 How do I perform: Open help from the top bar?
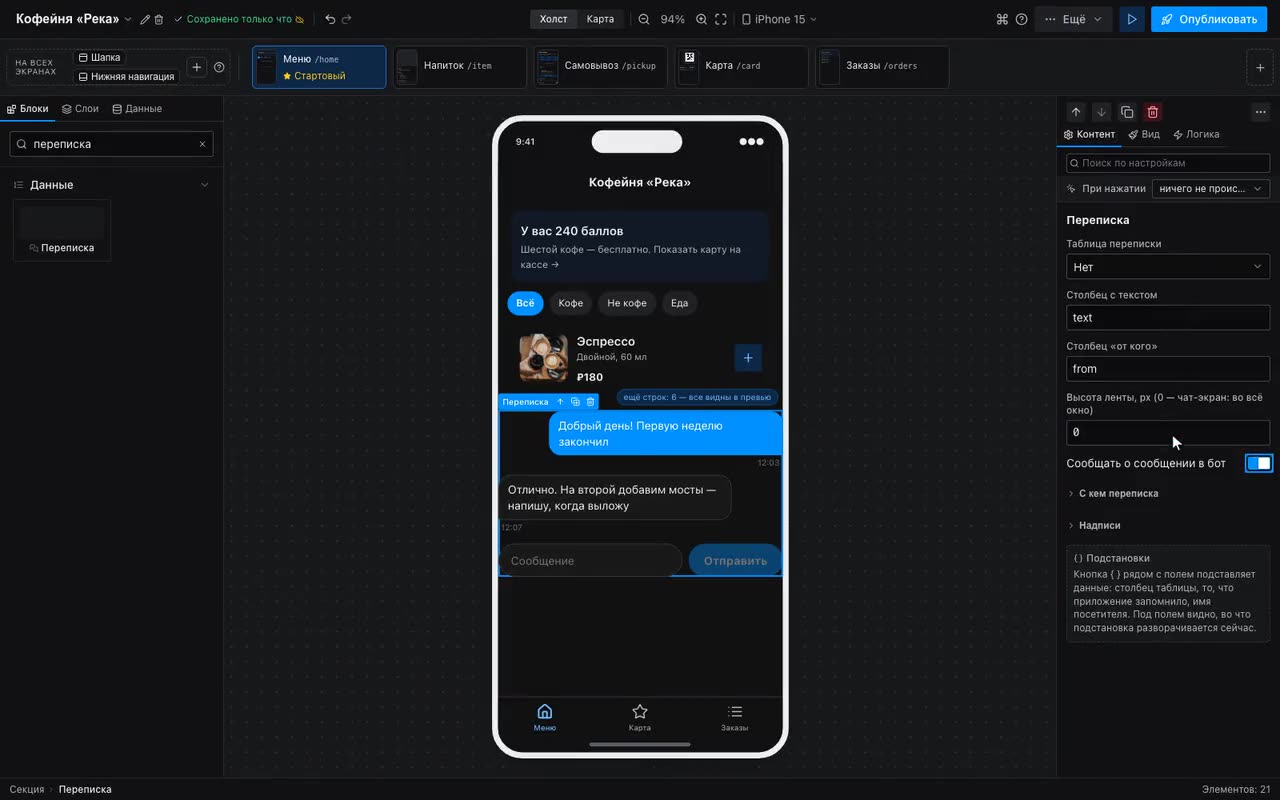pos(1021,19)
